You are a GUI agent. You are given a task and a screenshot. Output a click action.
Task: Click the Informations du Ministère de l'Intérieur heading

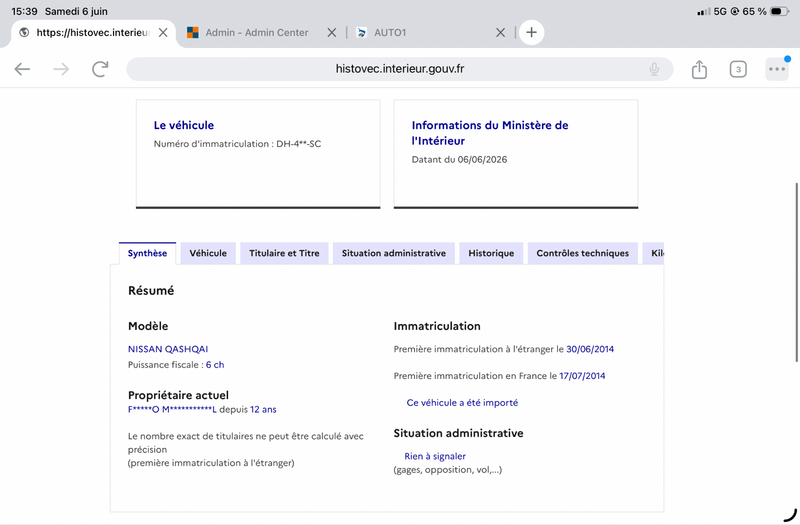click(x=490, y=133)
